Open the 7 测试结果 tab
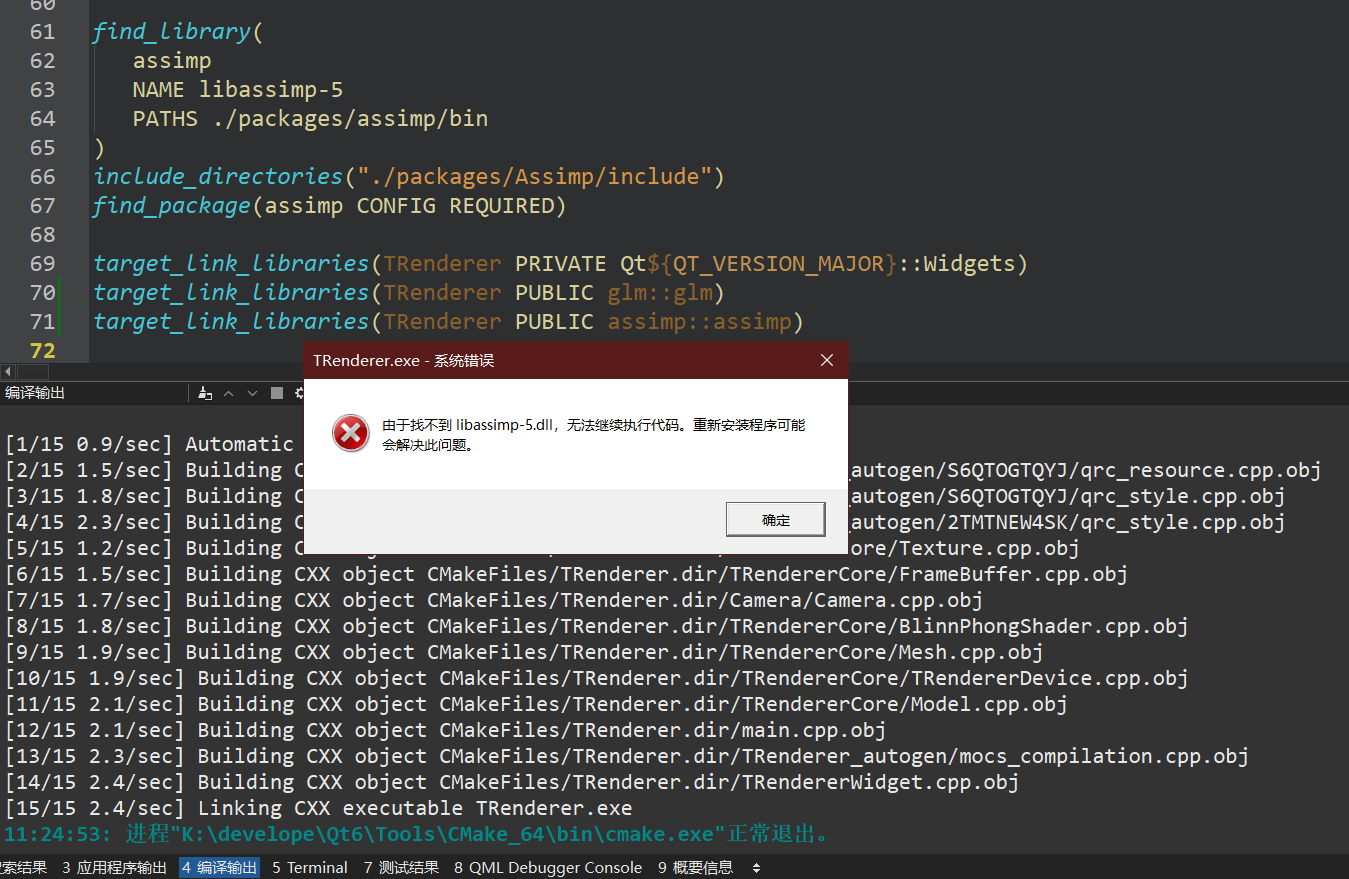 point(401,867)
